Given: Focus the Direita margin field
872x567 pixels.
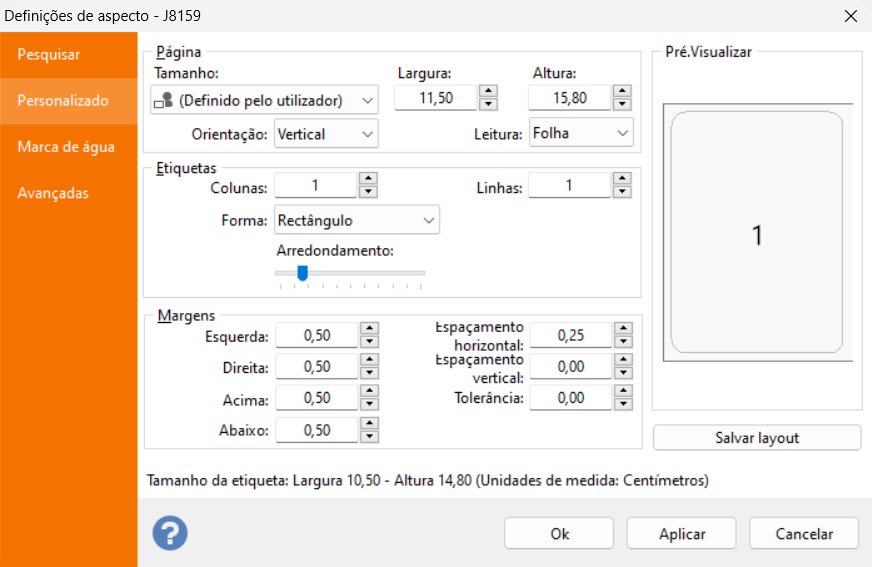Looking at the screenshot, I should point(317,366).
